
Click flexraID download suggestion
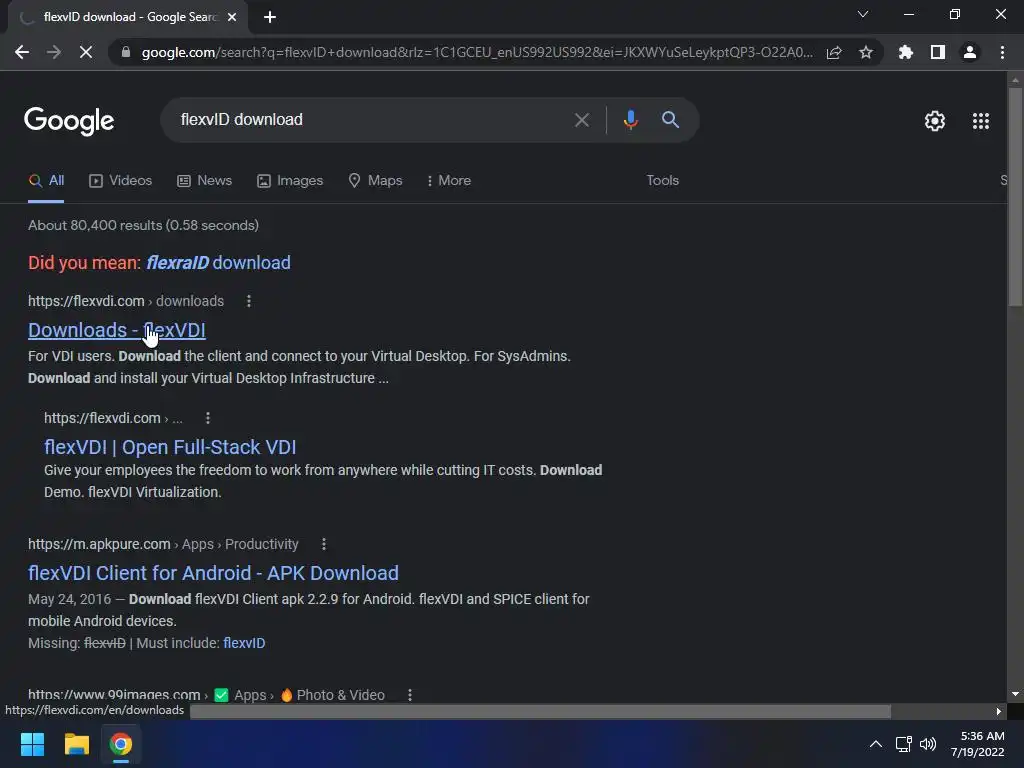pos(218,263)
